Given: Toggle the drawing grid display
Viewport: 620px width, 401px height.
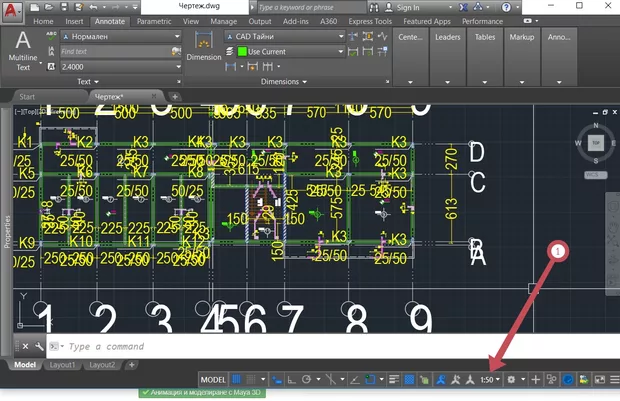Looking at the screenshot, I should click(x=237, y=380).
